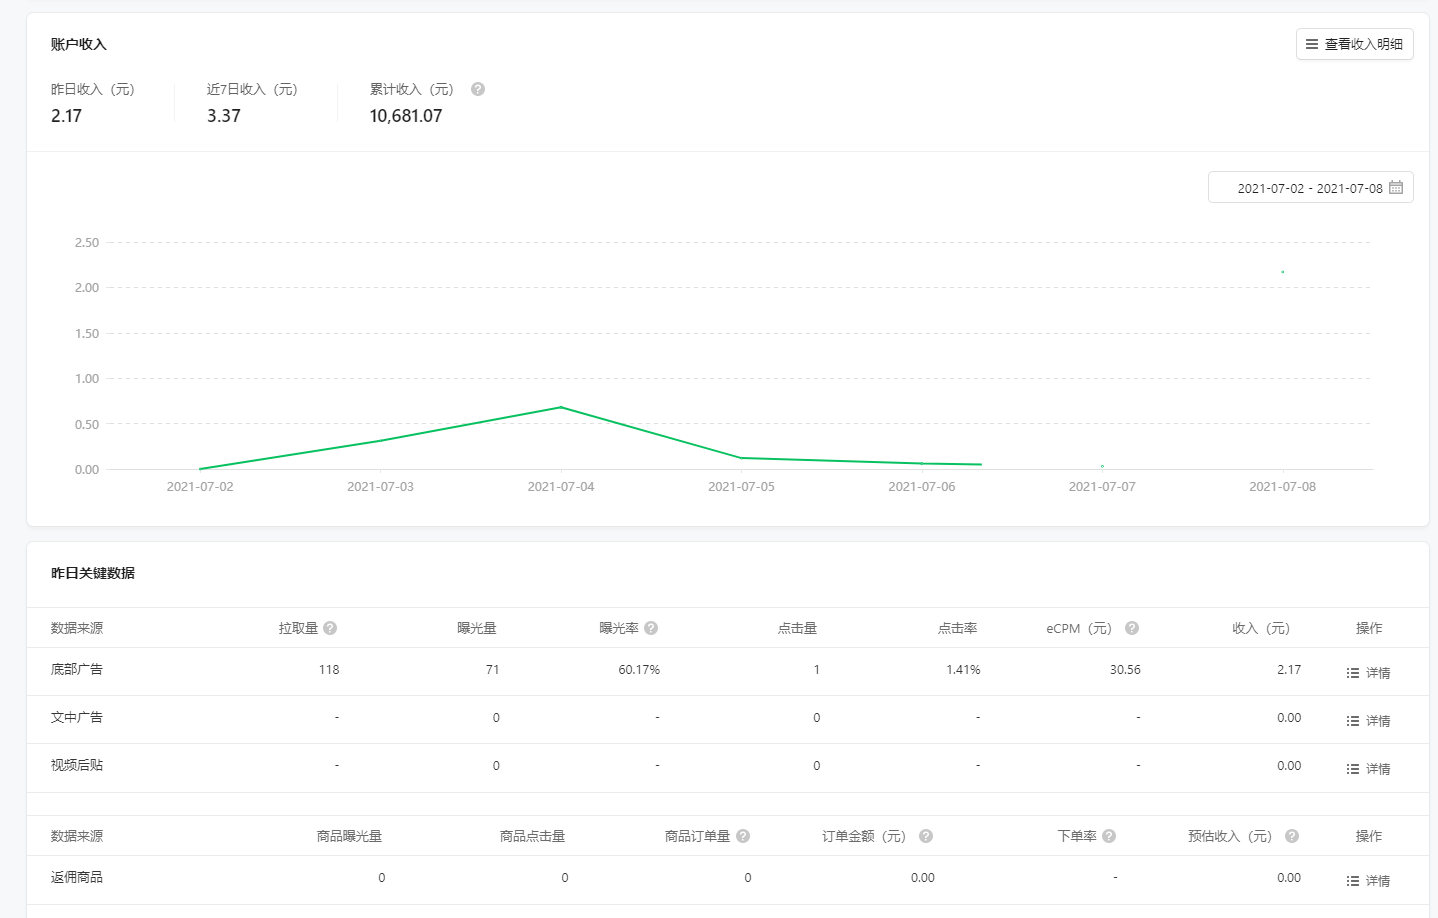This screenshot has width=1438, height=918.
Task: Click 昨日关键数据 section title
Action: pyautogui.click(x=93, y=573)
